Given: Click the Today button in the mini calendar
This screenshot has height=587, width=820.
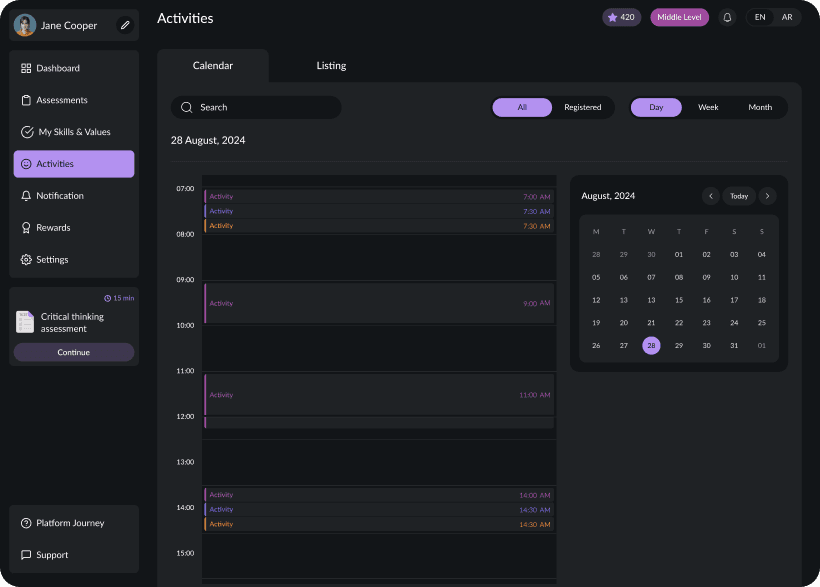Looking at the screenshot, I should tap(741, 196).
